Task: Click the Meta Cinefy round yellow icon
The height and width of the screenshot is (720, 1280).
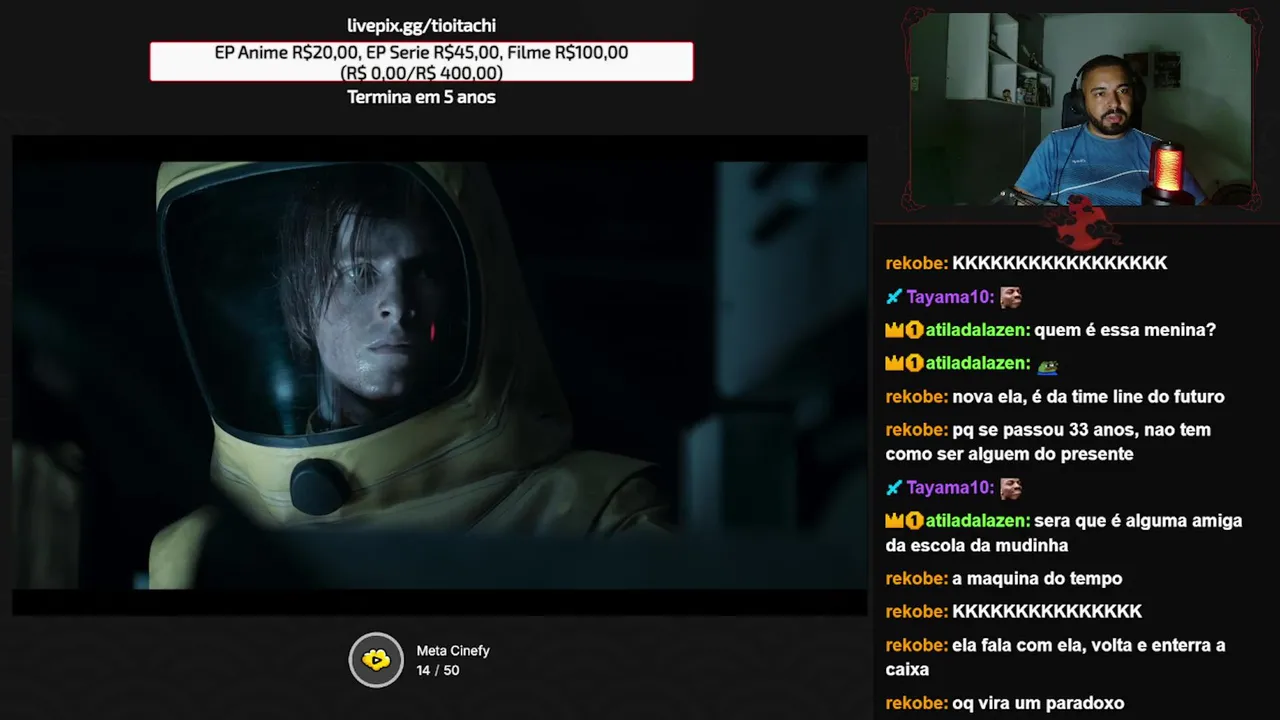Action: tap(376, 660)
